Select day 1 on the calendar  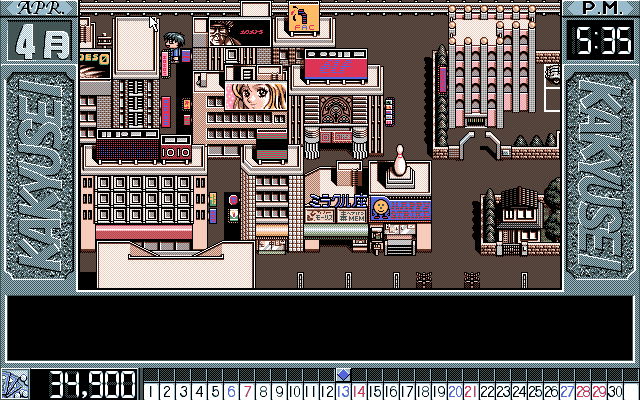(x=151, y=391)
